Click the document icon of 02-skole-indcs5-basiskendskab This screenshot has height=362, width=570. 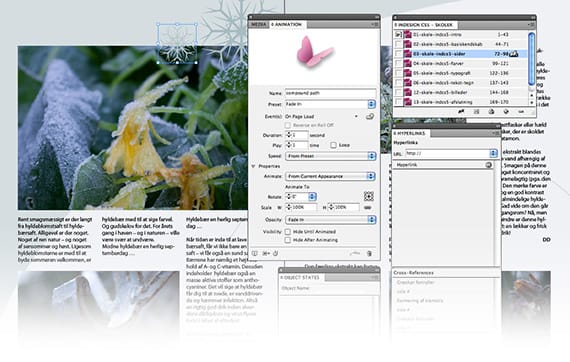pyautogui.click(x=407, y=44)
